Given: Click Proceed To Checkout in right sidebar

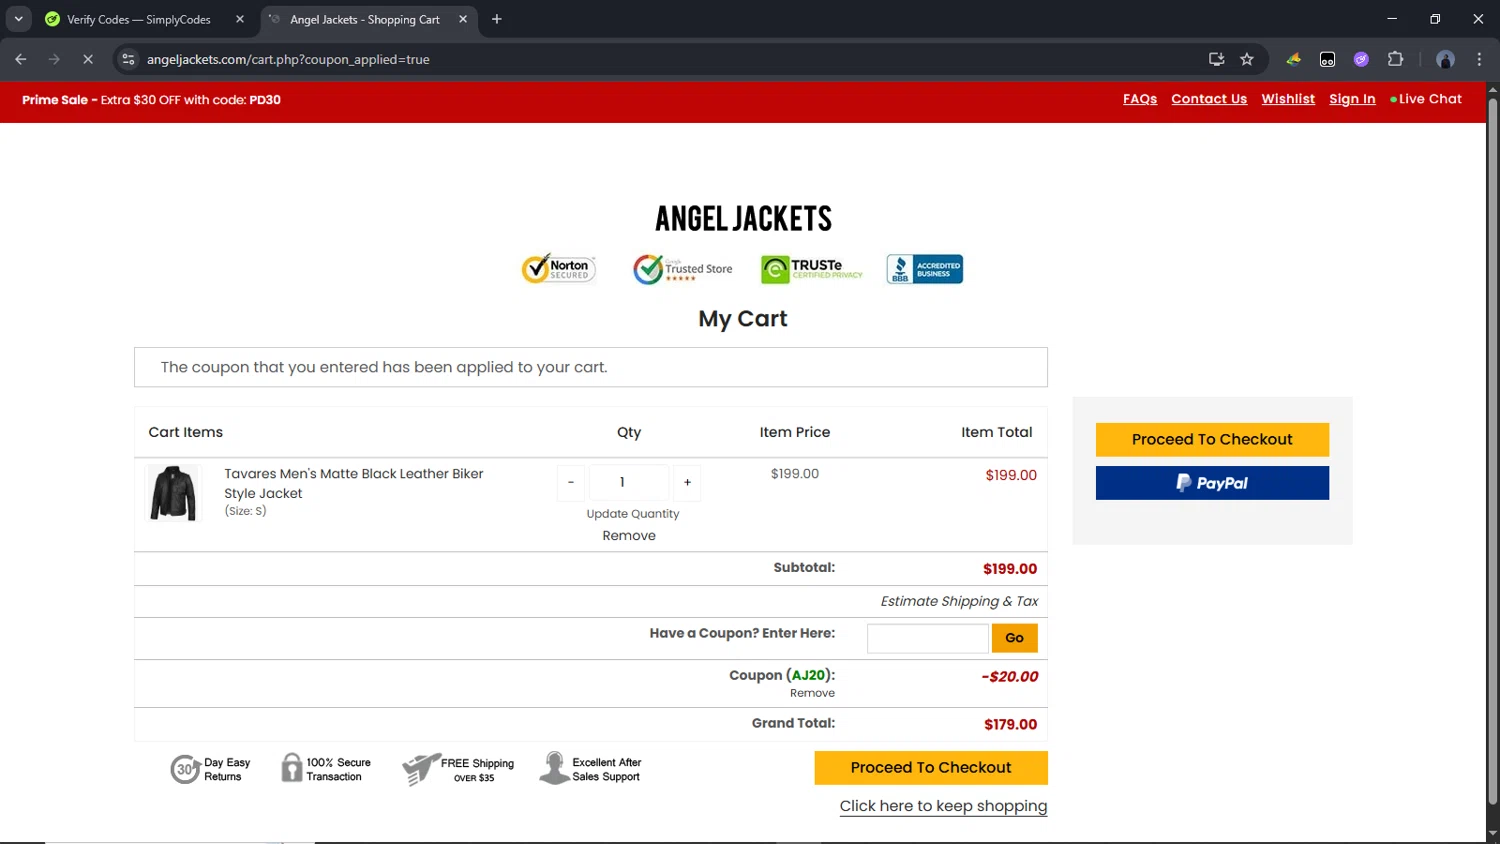Looking at the screenshot, I should [1212, 440].
